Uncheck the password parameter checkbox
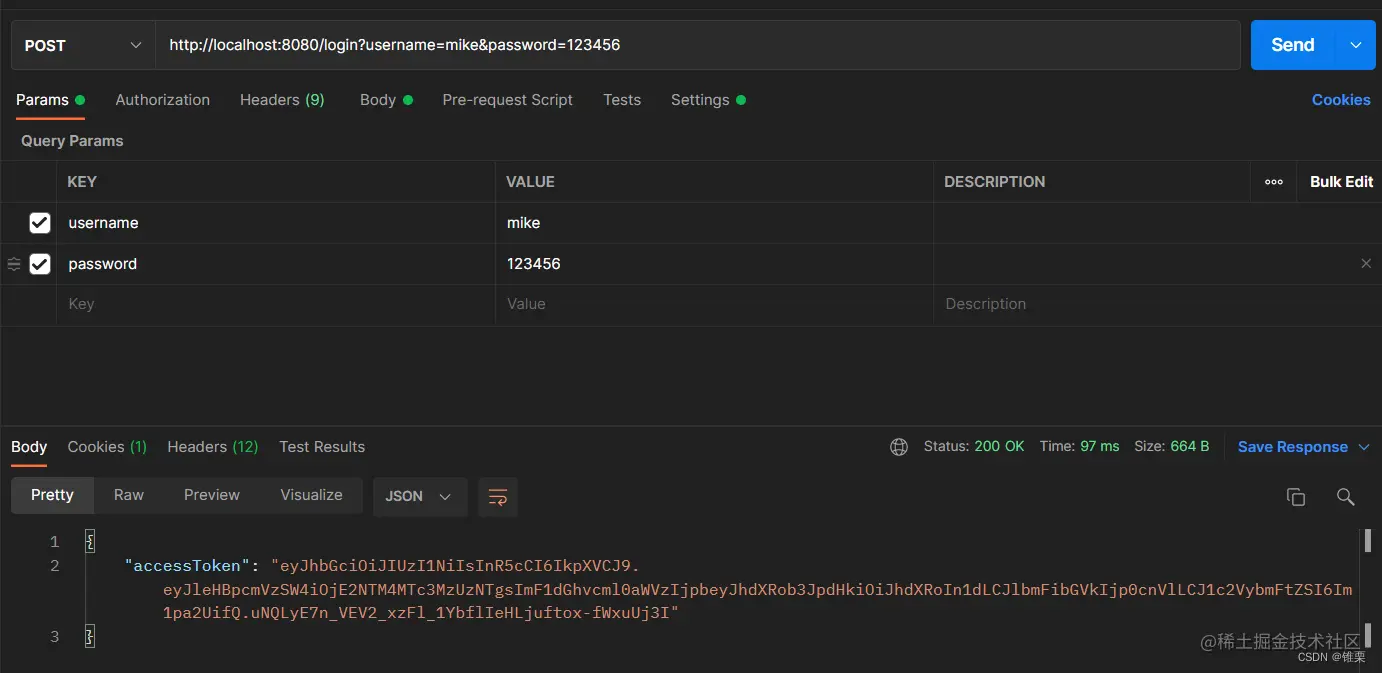 (40, 264)
